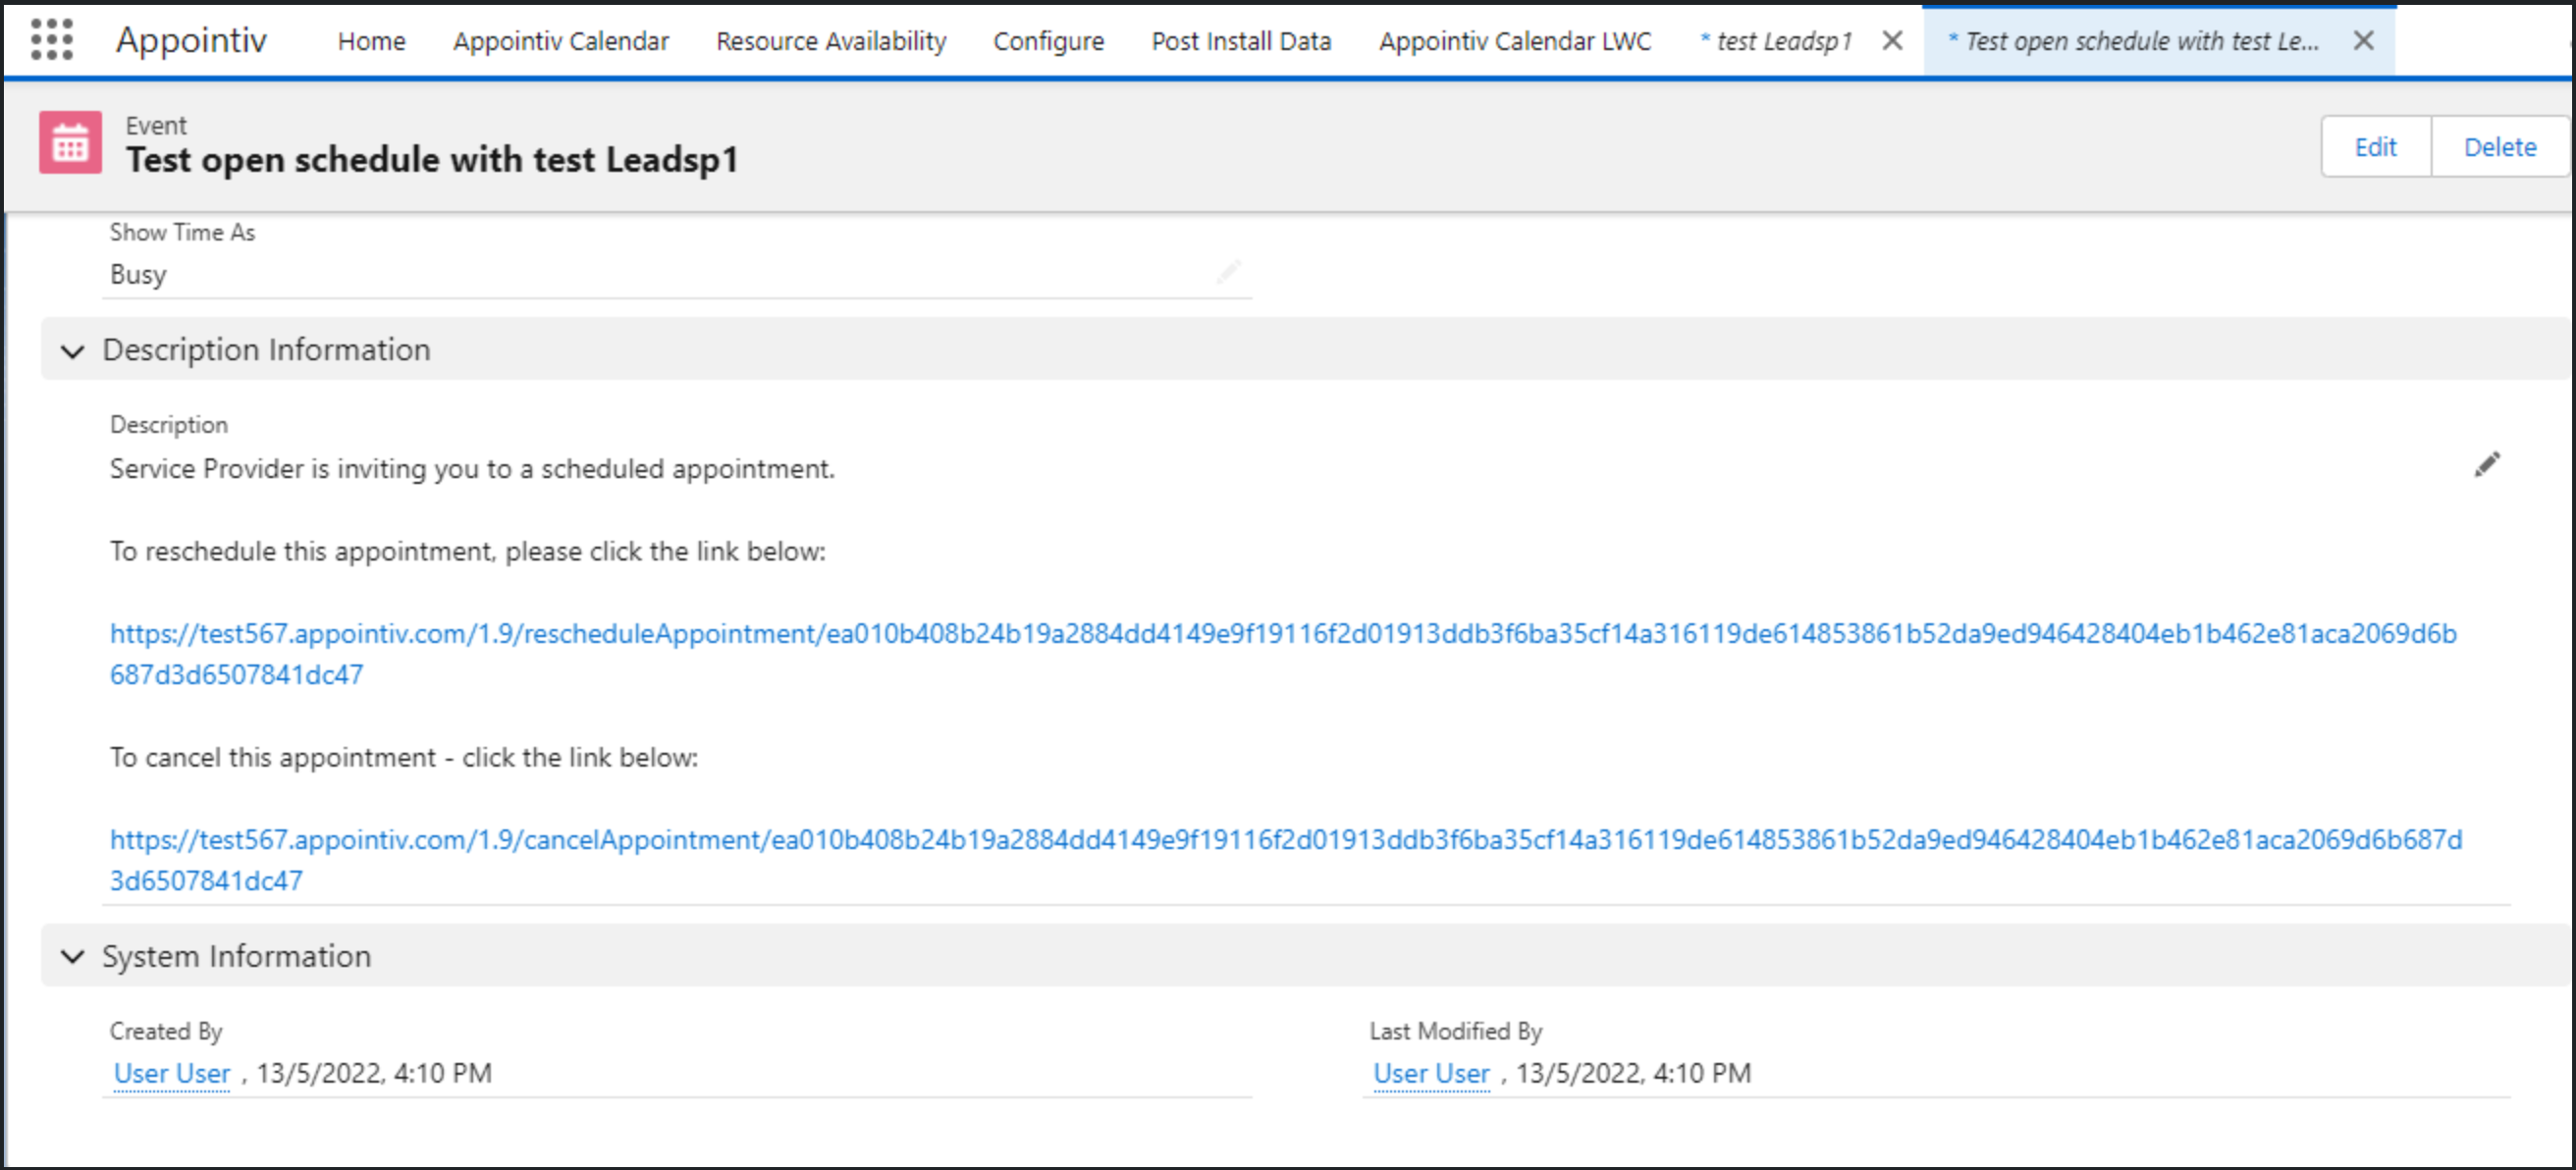Image resolution: width=2576 pixels, height=1170 pixels.
Task: Close the Test open schedule tab
Action: (x=2363, y=41)
